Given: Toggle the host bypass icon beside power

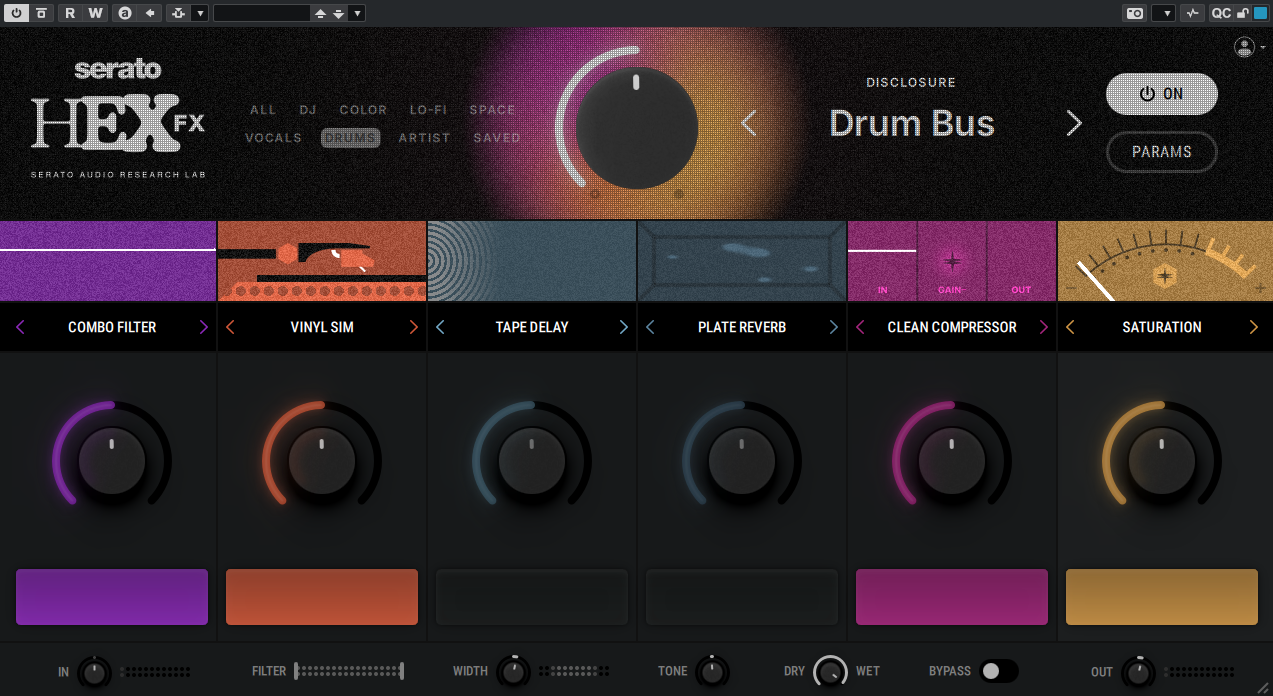Looking at the screenshot, I should [41, 13].
